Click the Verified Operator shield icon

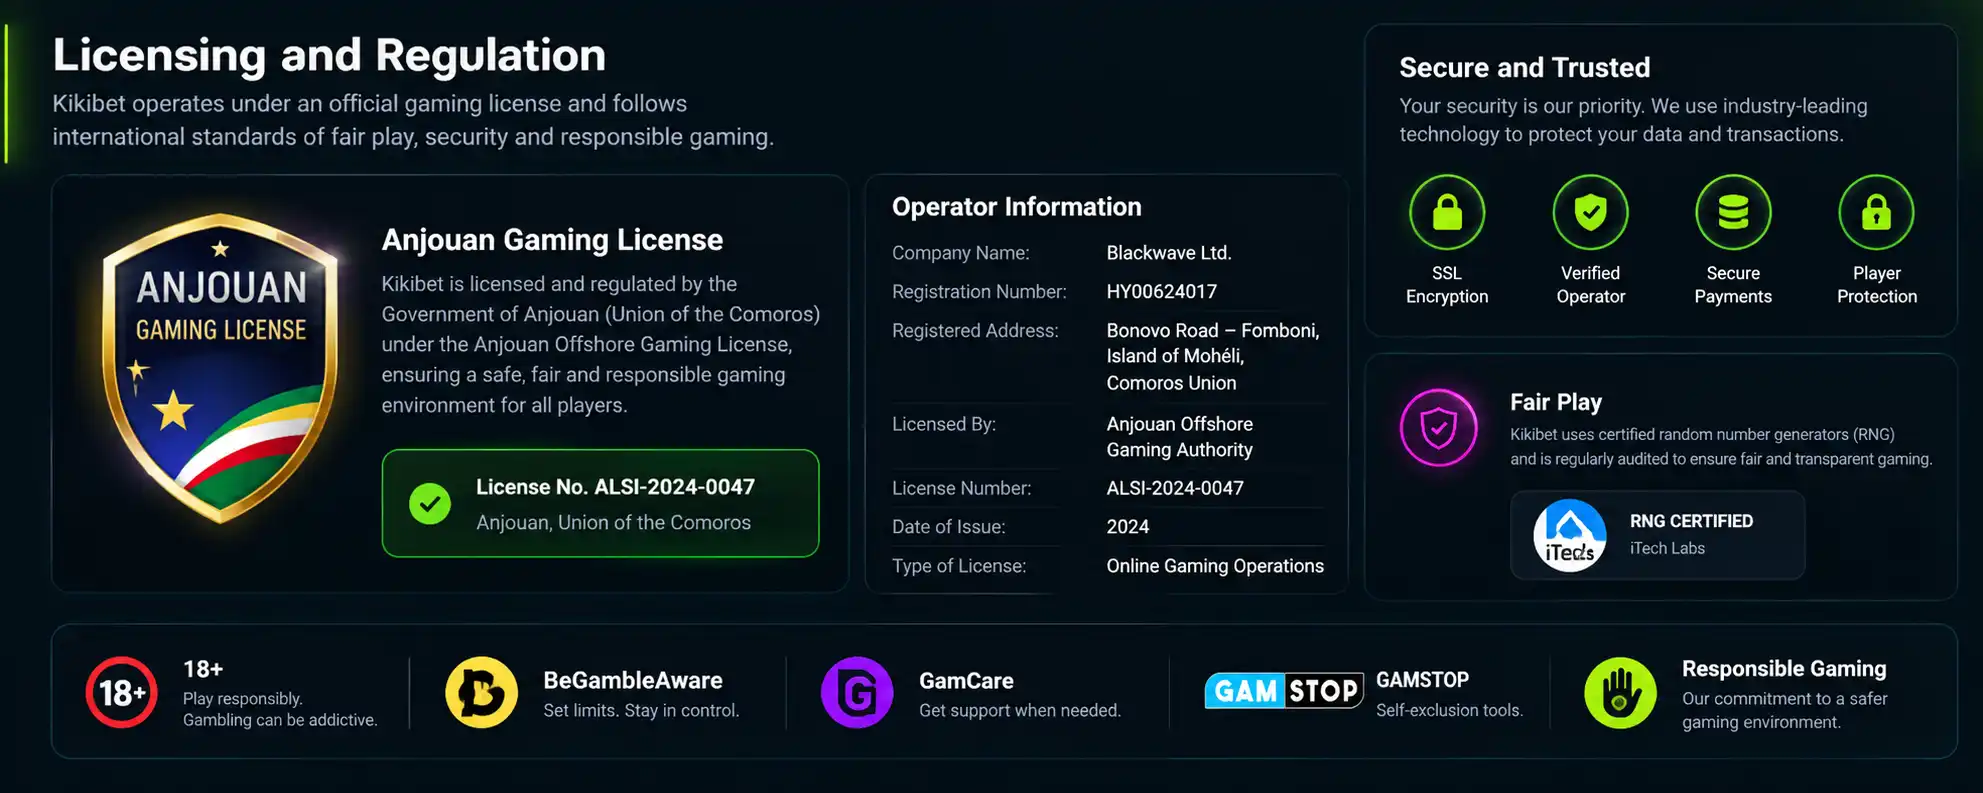click(x=1590, y=212)
